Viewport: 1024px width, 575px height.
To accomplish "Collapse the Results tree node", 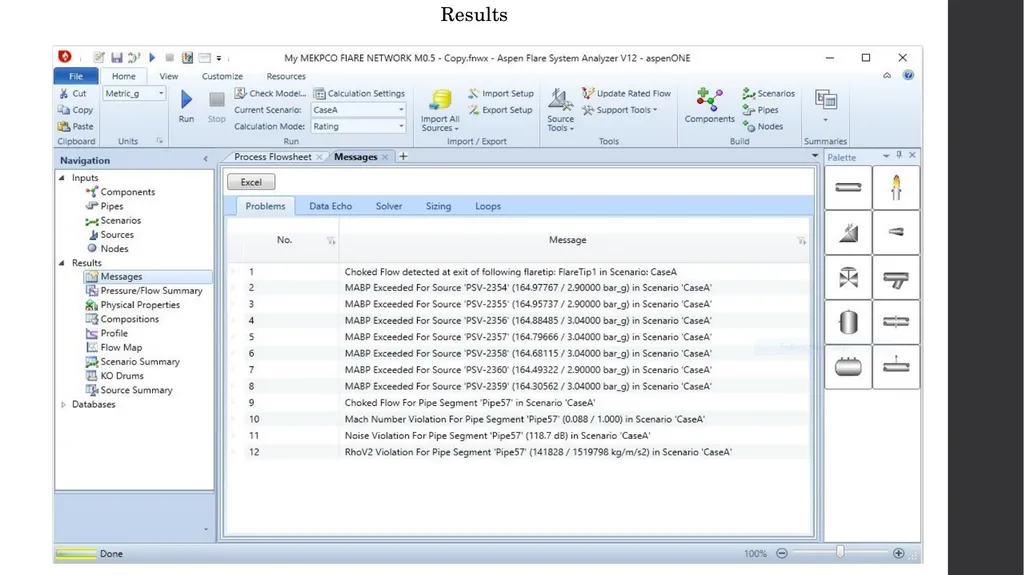I will pyautogui.click(x=62, y=263).
